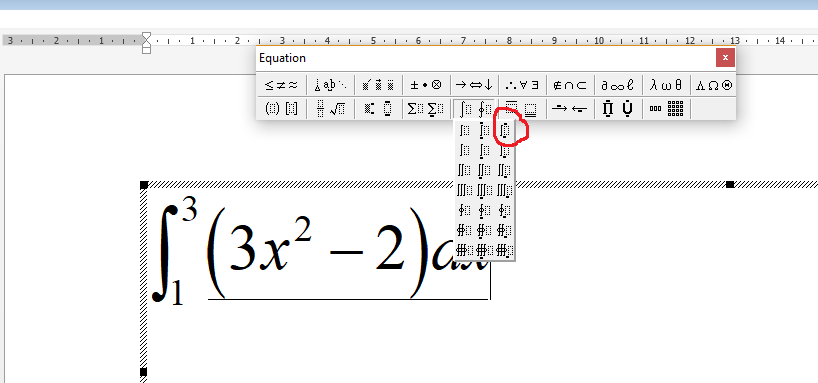Image resolution: width=818 pixels, height=383 pixels.
Task: Click the Equation toolbar title bar
Action: [x=485, y=58]
